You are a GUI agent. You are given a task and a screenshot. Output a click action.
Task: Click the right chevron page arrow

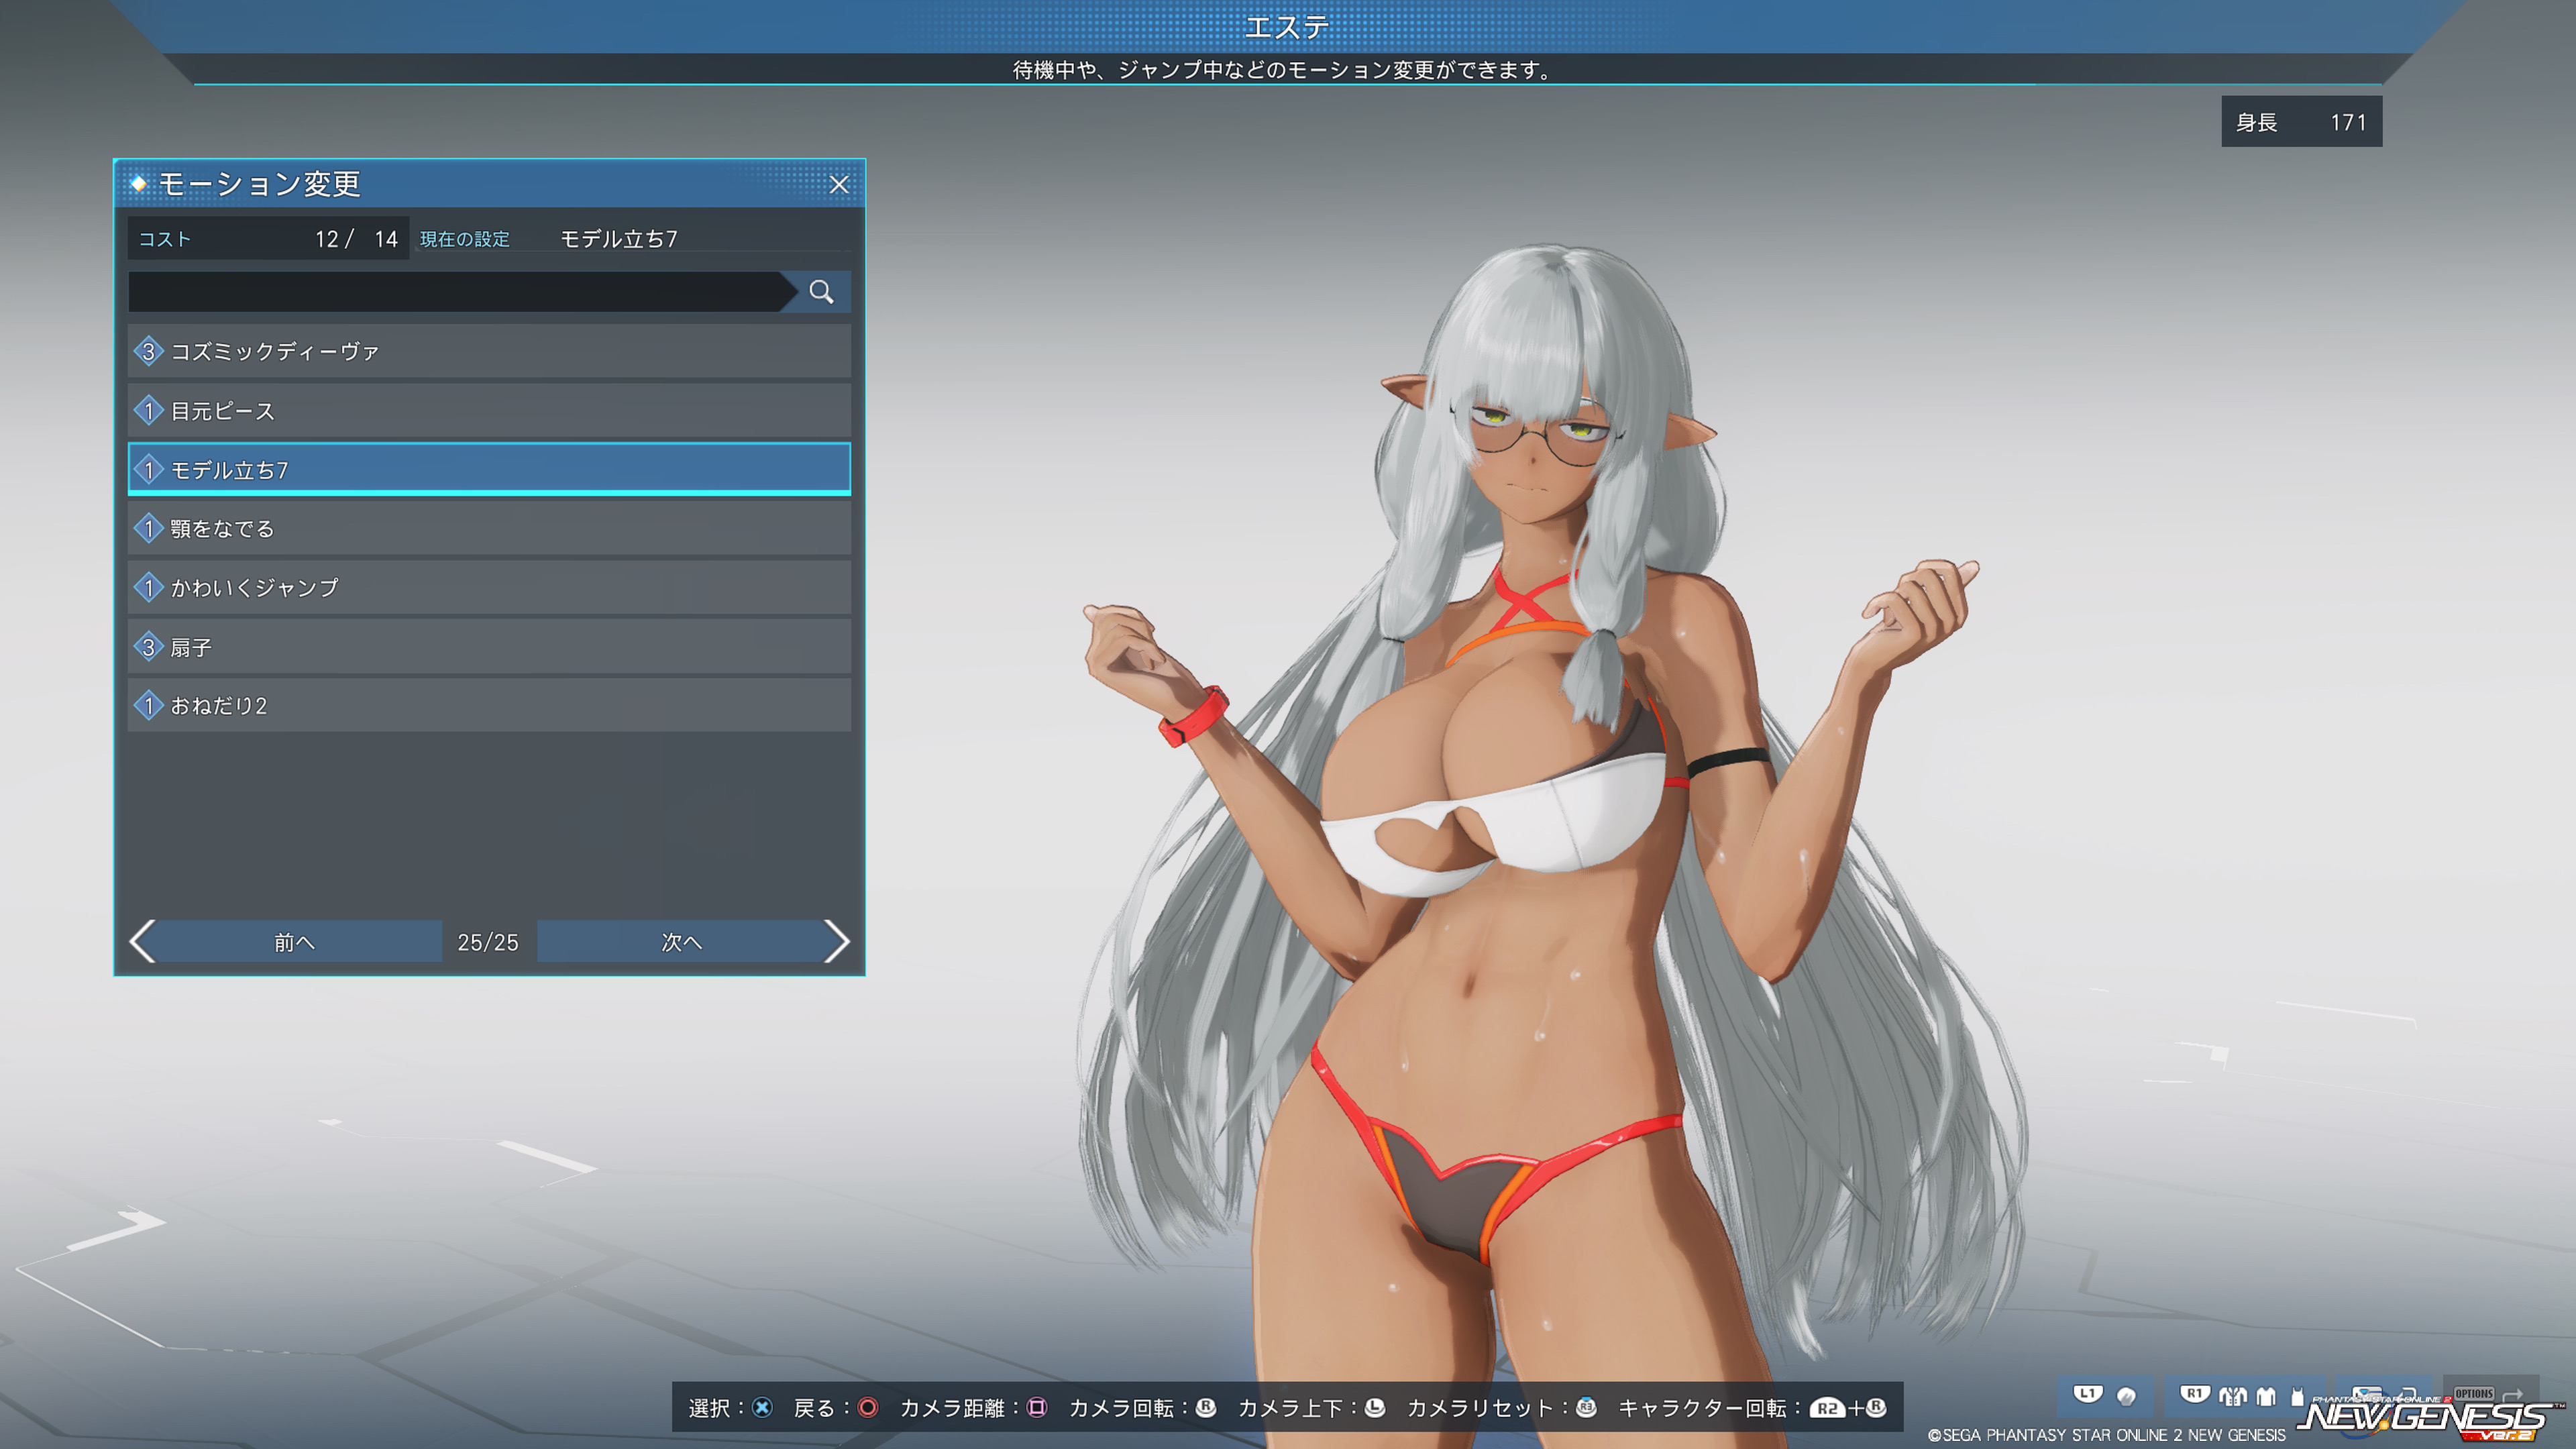coord(836,941)
